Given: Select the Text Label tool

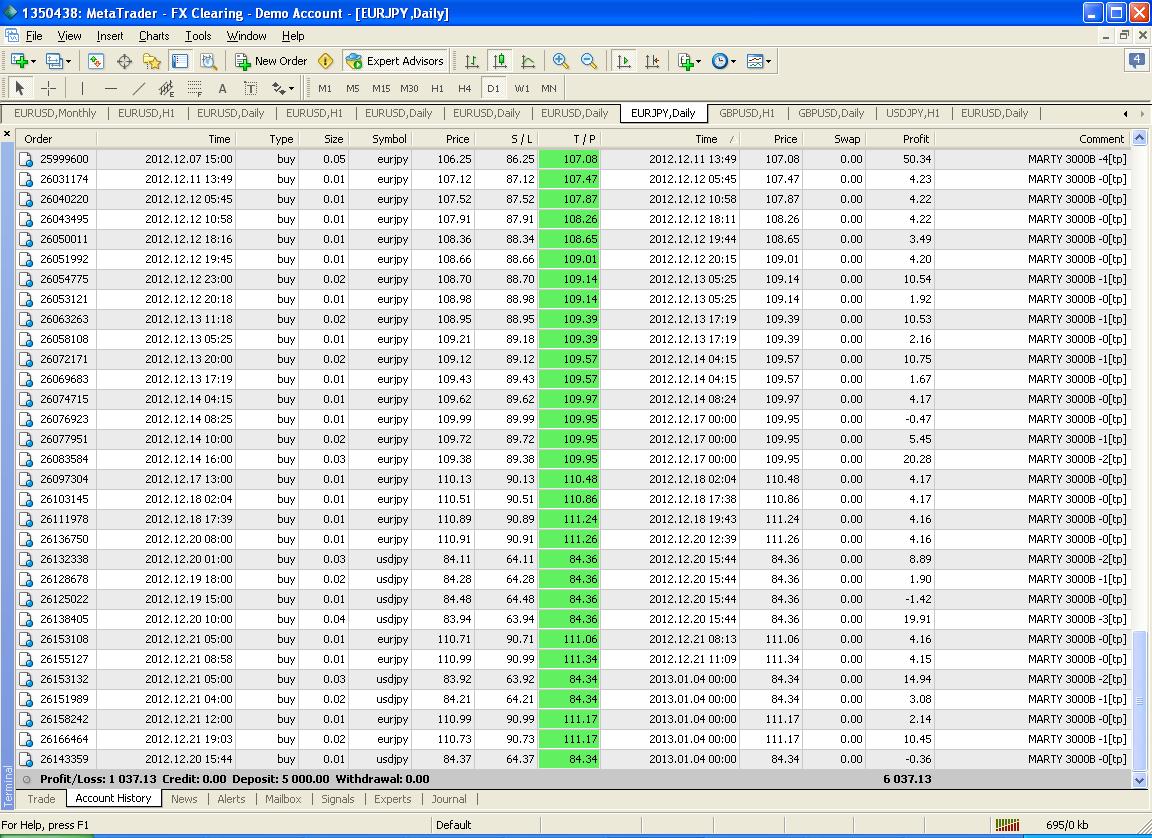Looking at the screenshot, I should (251, 89).
